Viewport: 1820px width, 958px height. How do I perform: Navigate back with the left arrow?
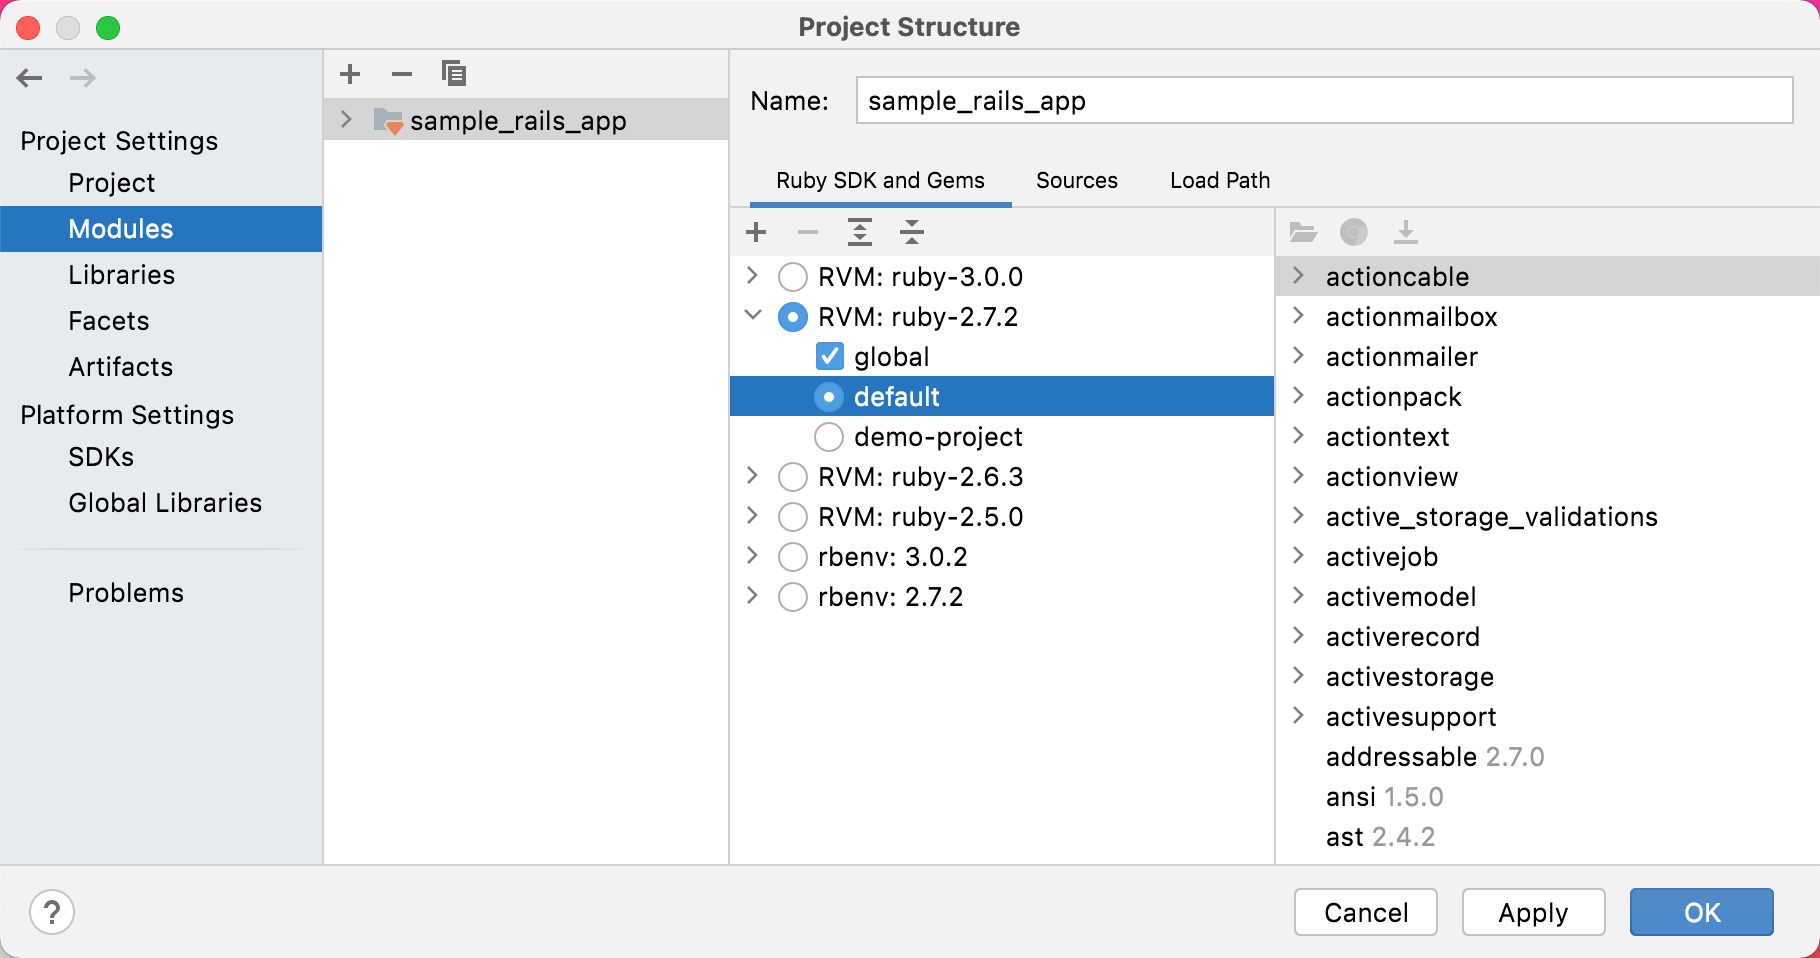click(29, 78)
